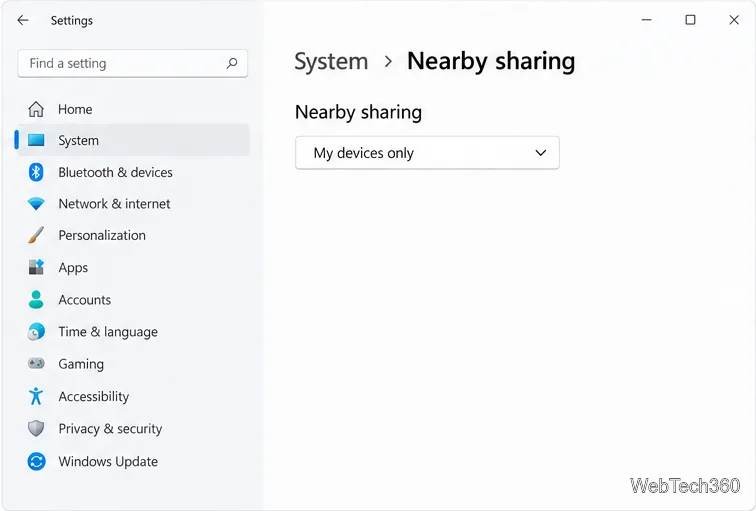Click the Accessibility figure icon
Screen dimensions: 756x511
click(36, 396)
